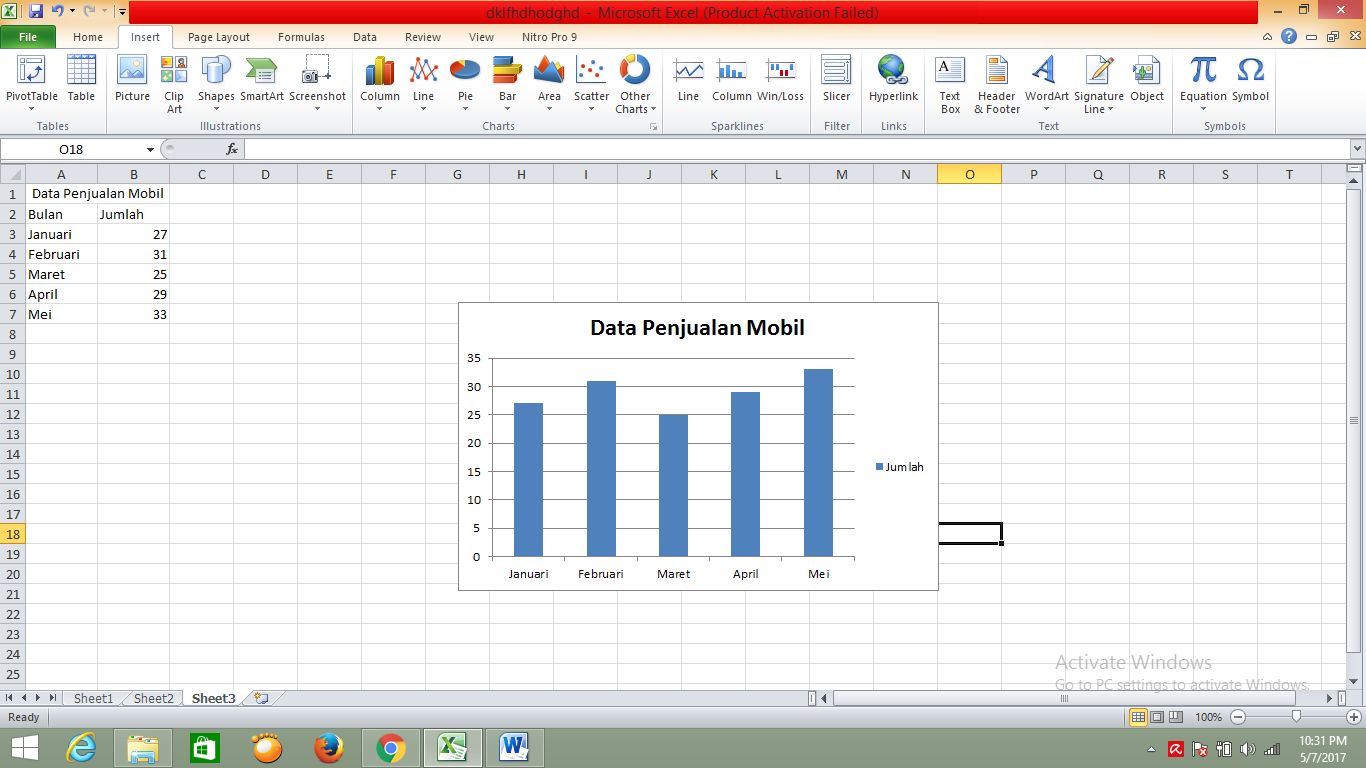Switch to the Formulas tab

[x=301, y=37]
